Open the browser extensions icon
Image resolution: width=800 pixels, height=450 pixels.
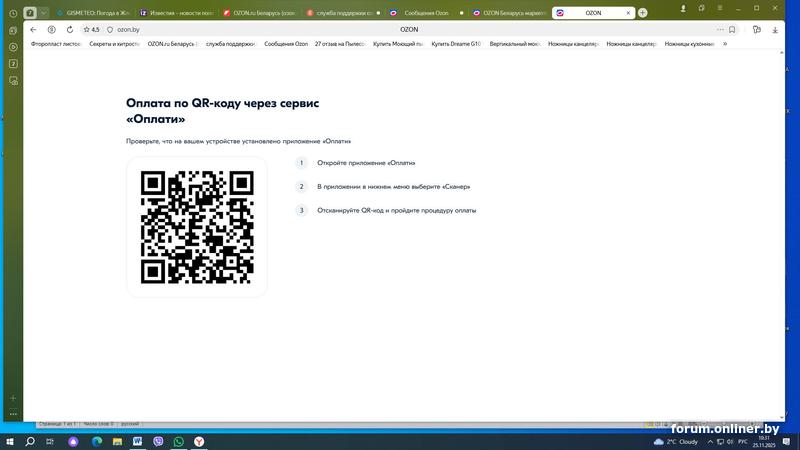point(757,30)
